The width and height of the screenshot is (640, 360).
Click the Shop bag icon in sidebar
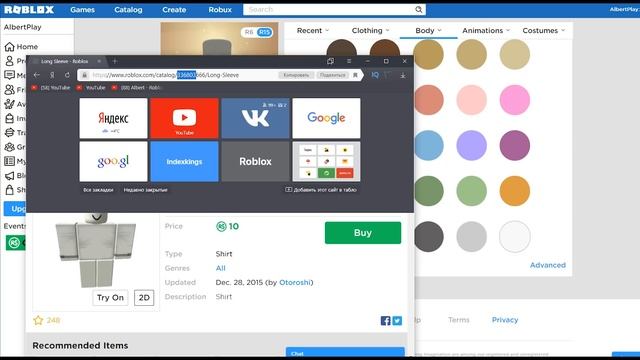pyautogui.click(x=9, y=189)
